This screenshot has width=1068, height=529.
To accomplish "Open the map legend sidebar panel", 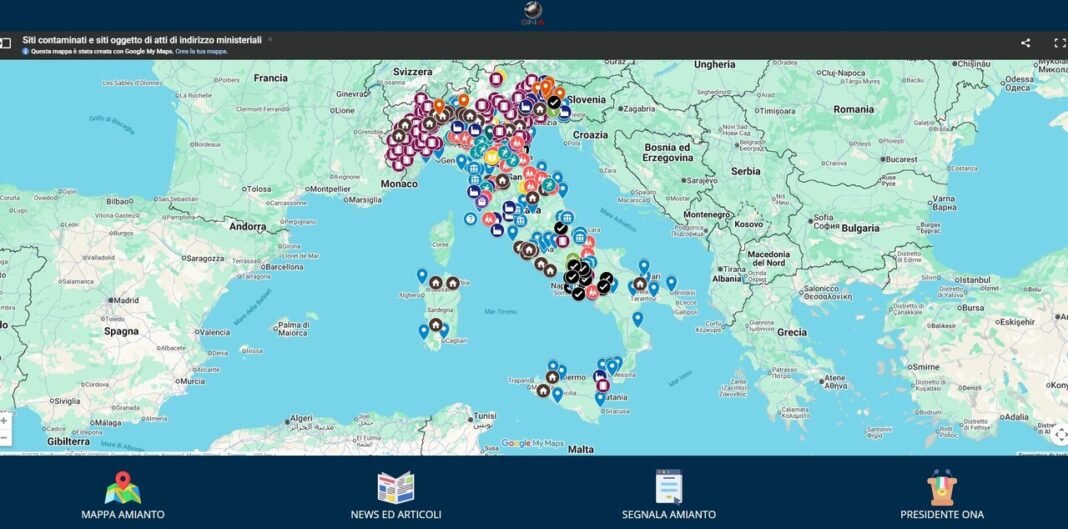I will (5, 44).
